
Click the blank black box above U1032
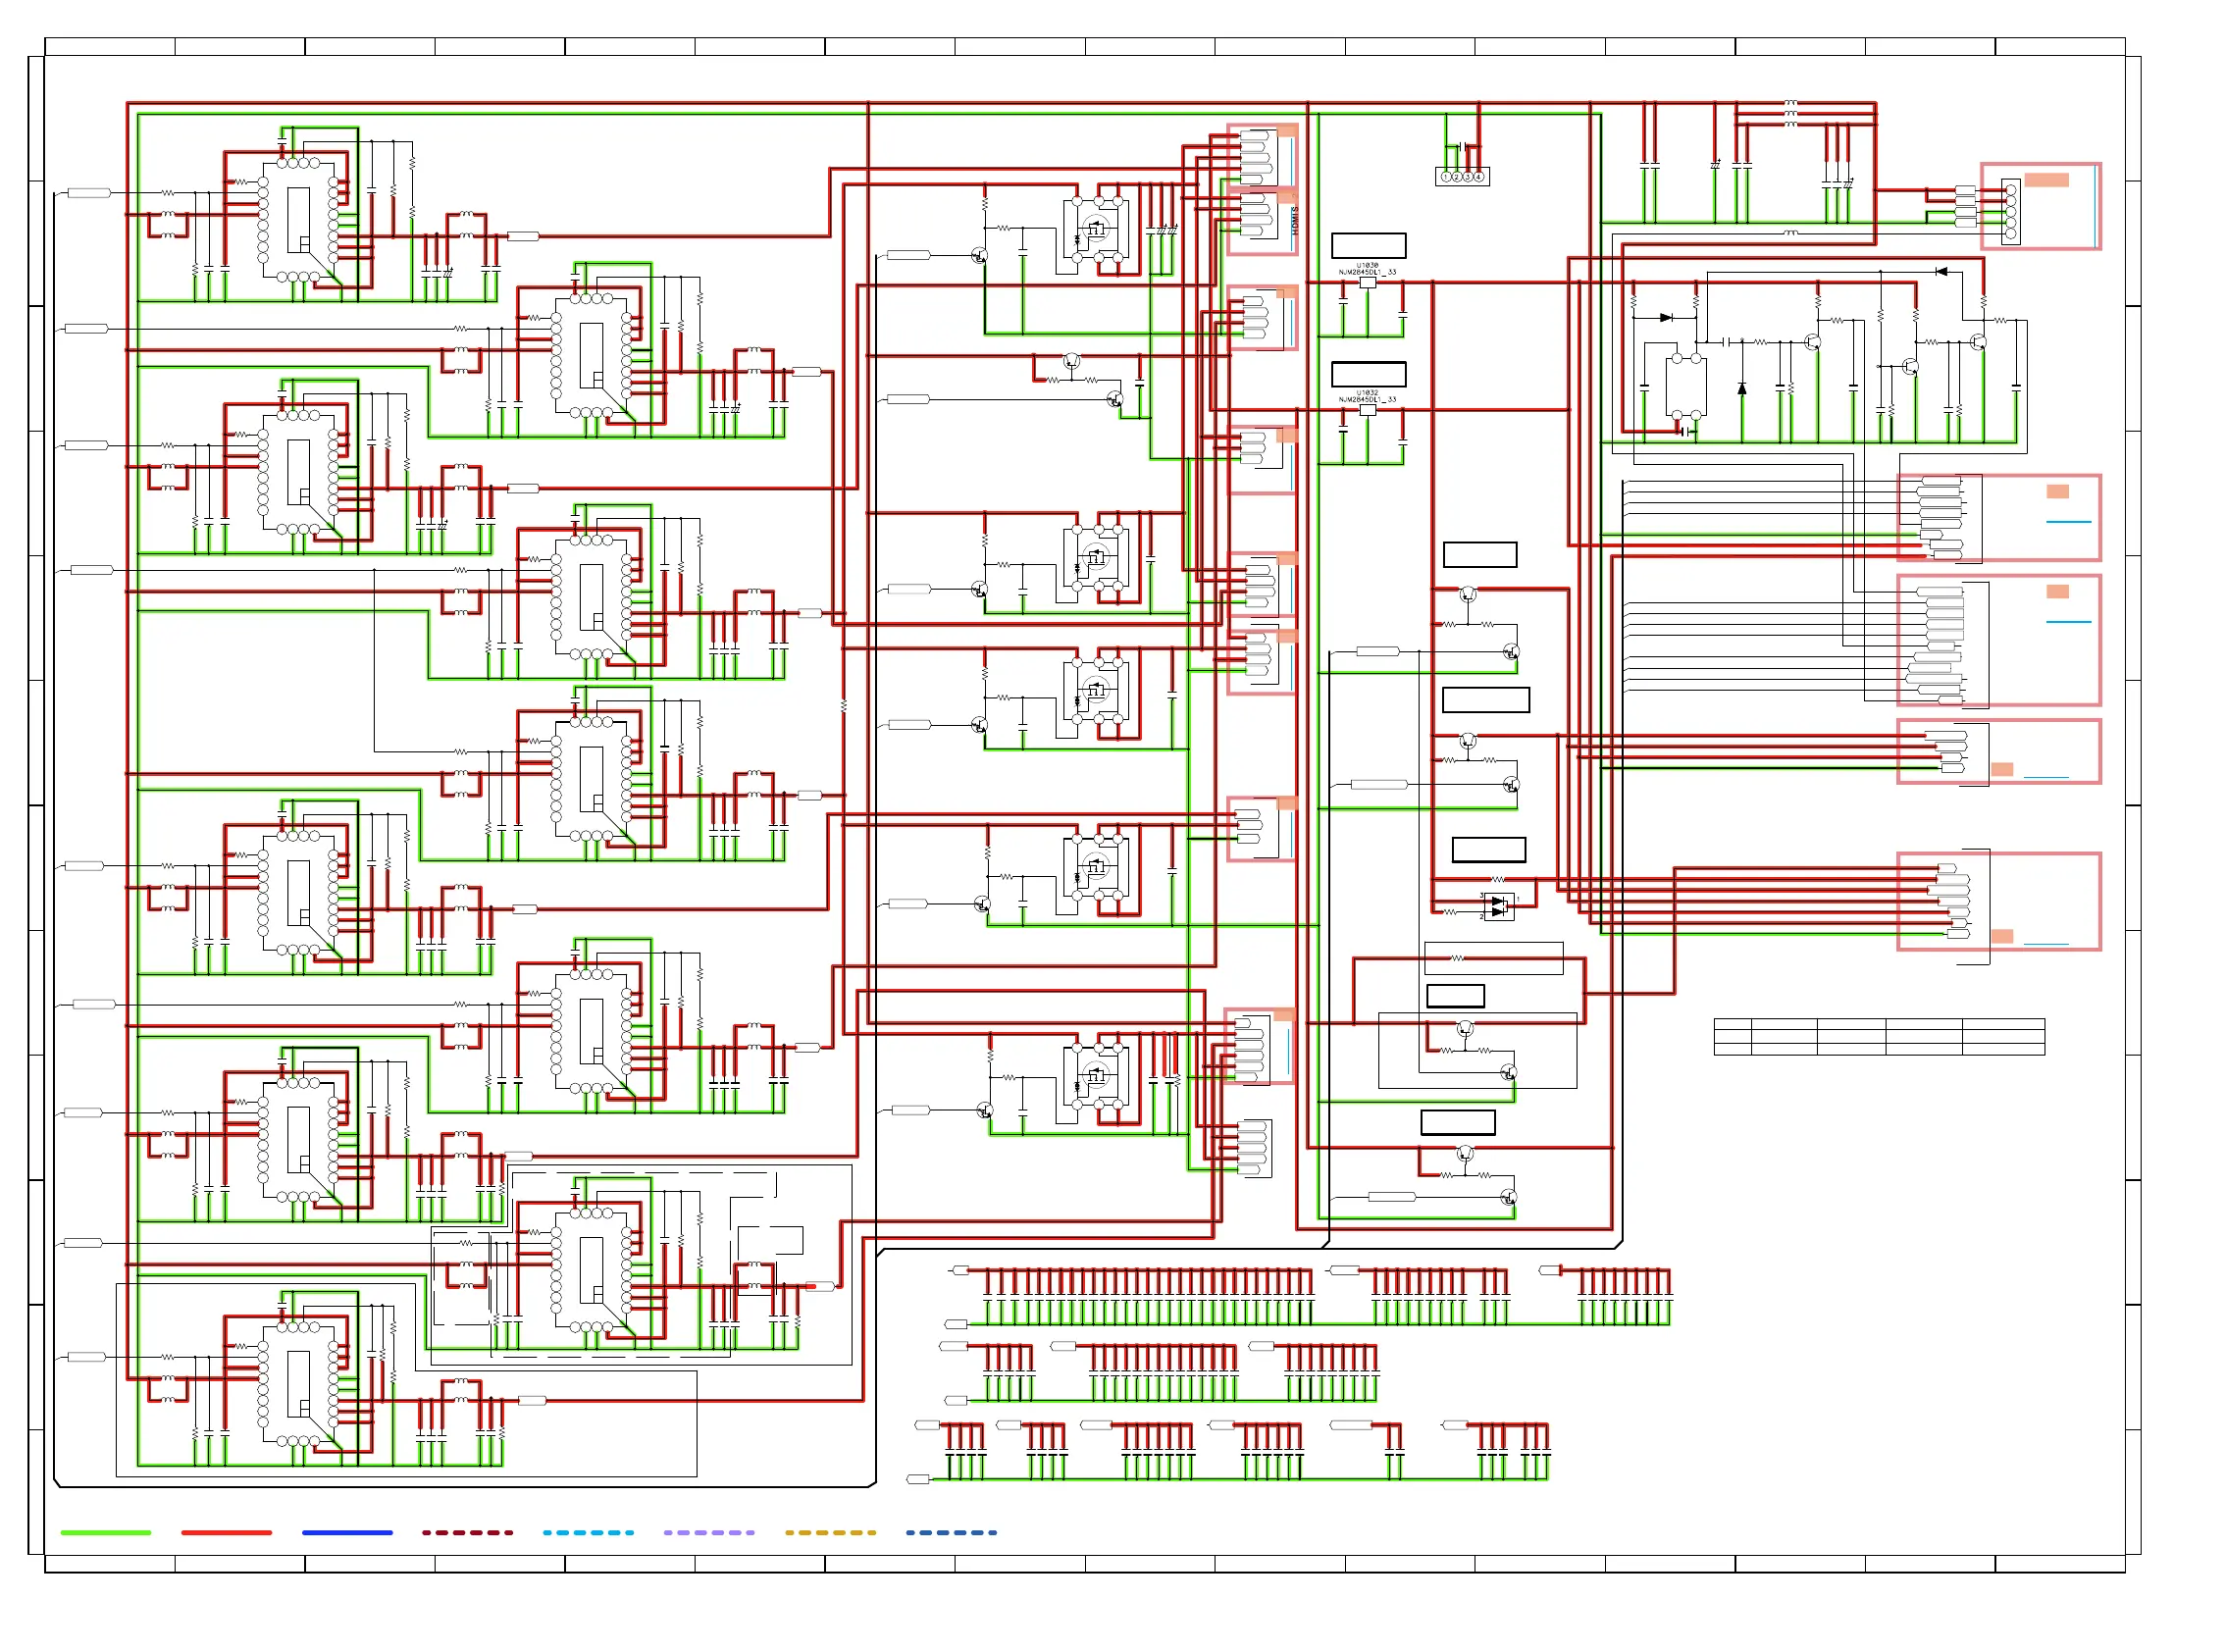1368,374
